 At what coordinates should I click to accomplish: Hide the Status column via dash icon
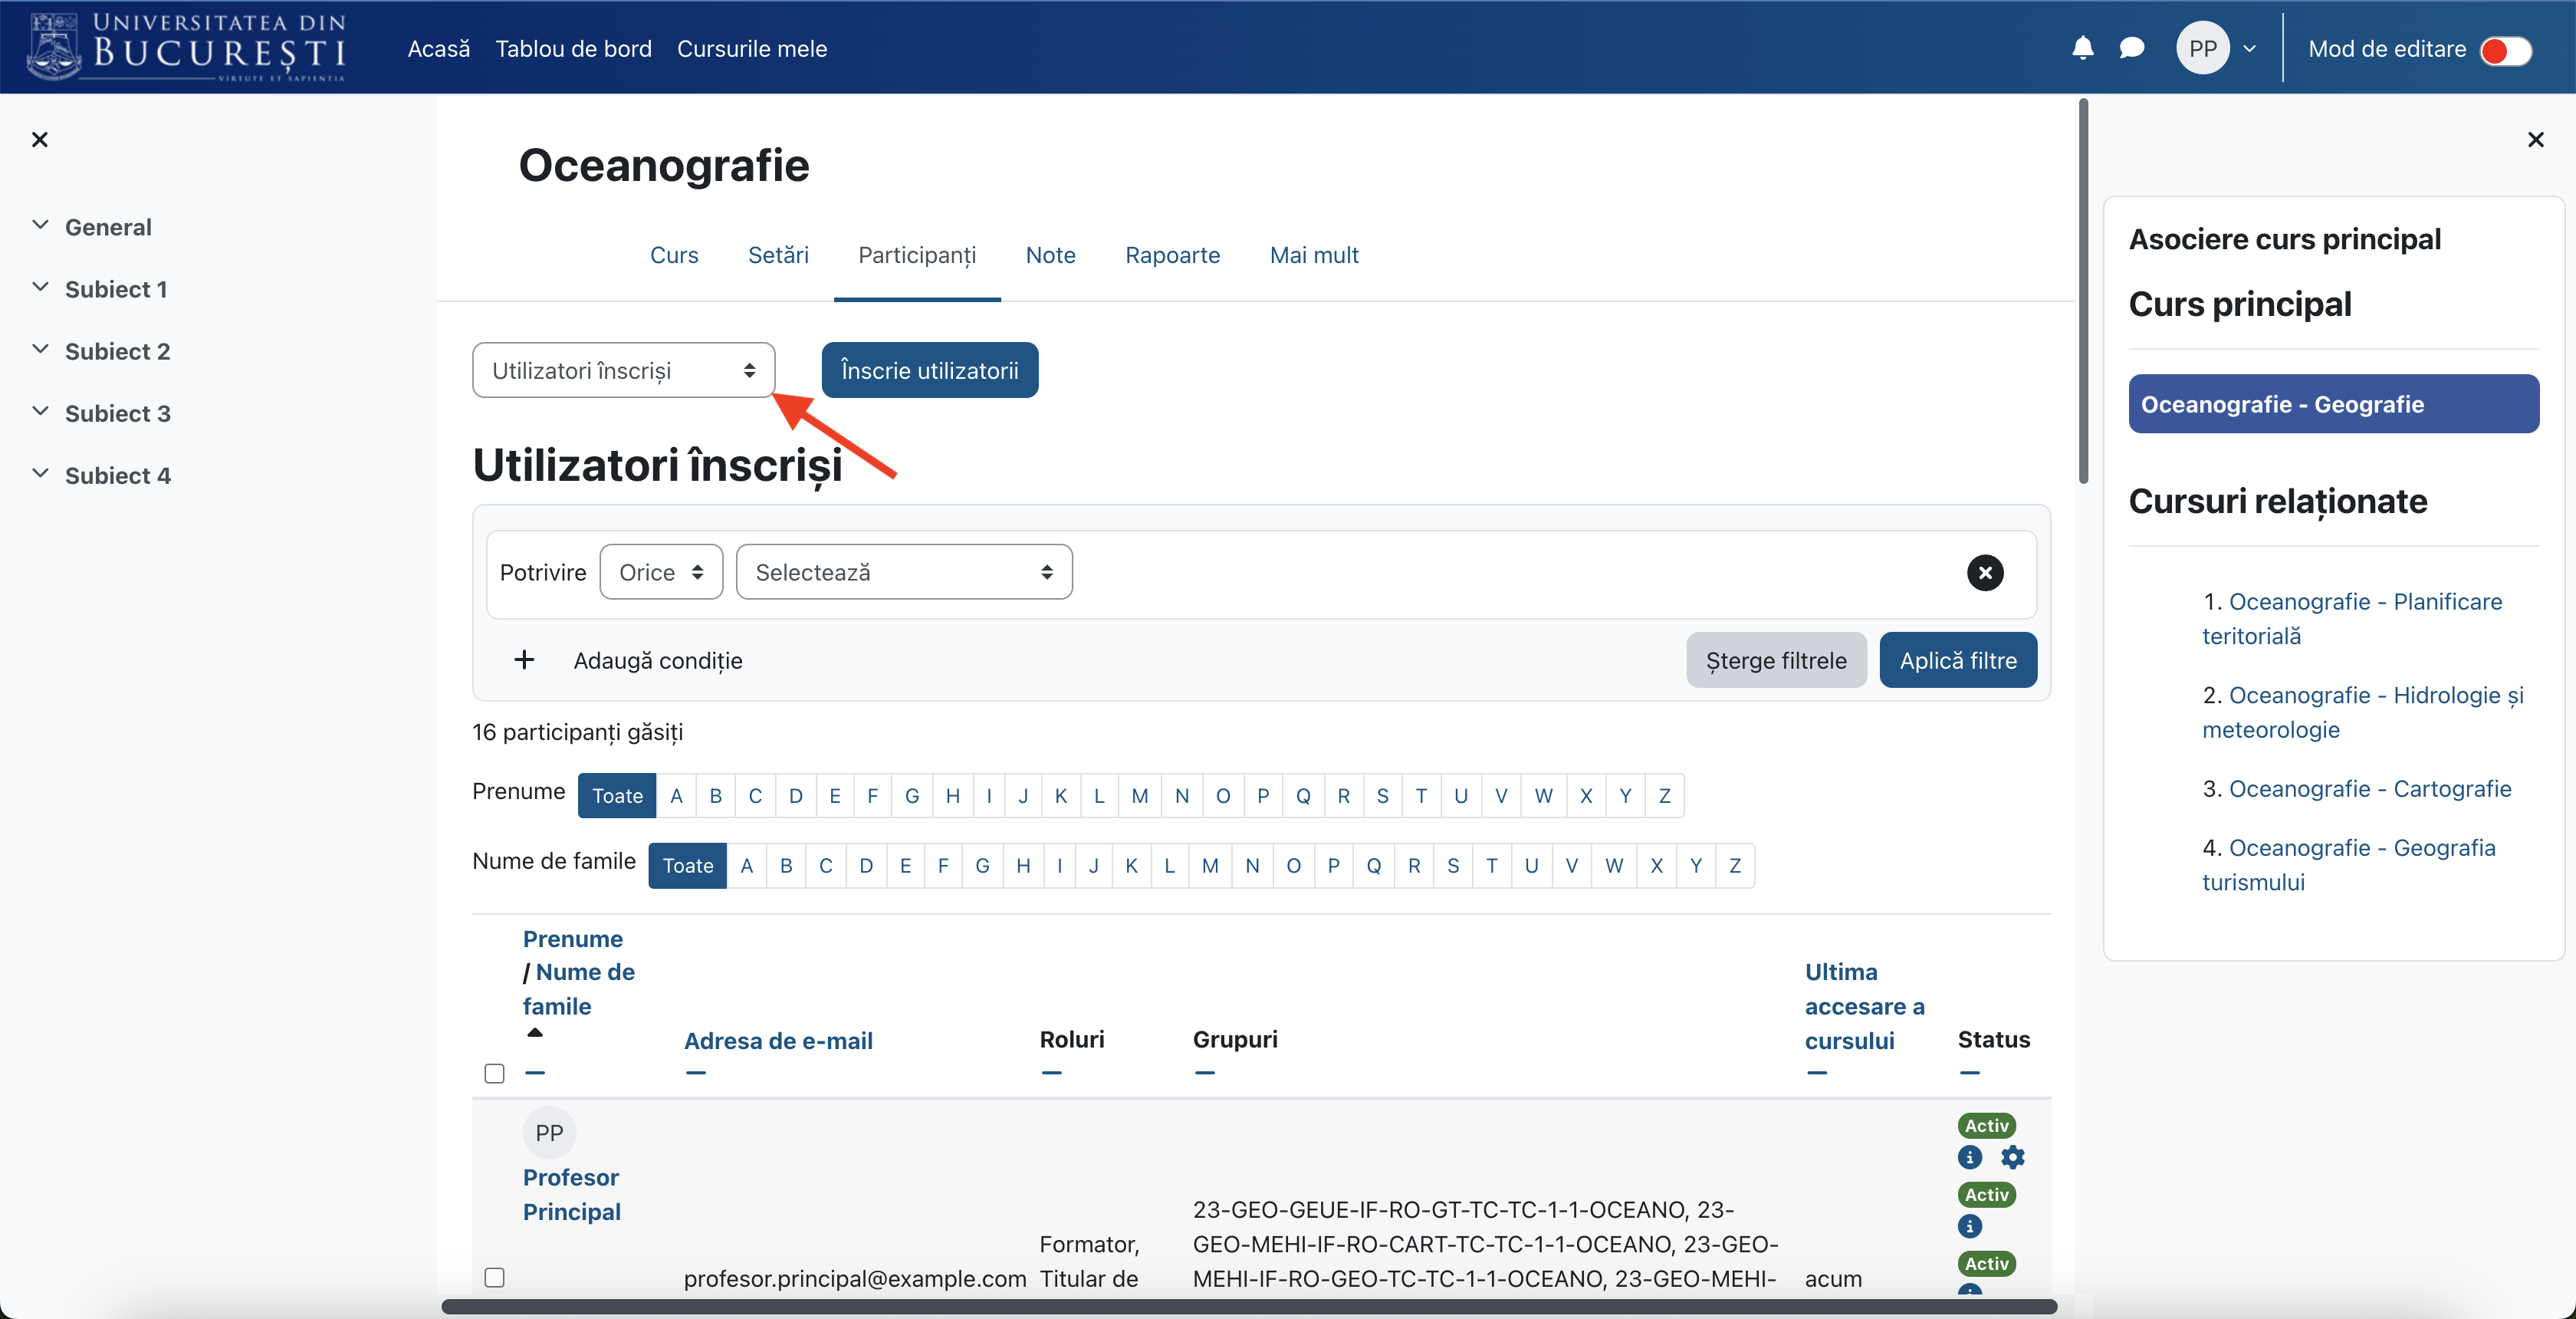tap(1969, 1073)
